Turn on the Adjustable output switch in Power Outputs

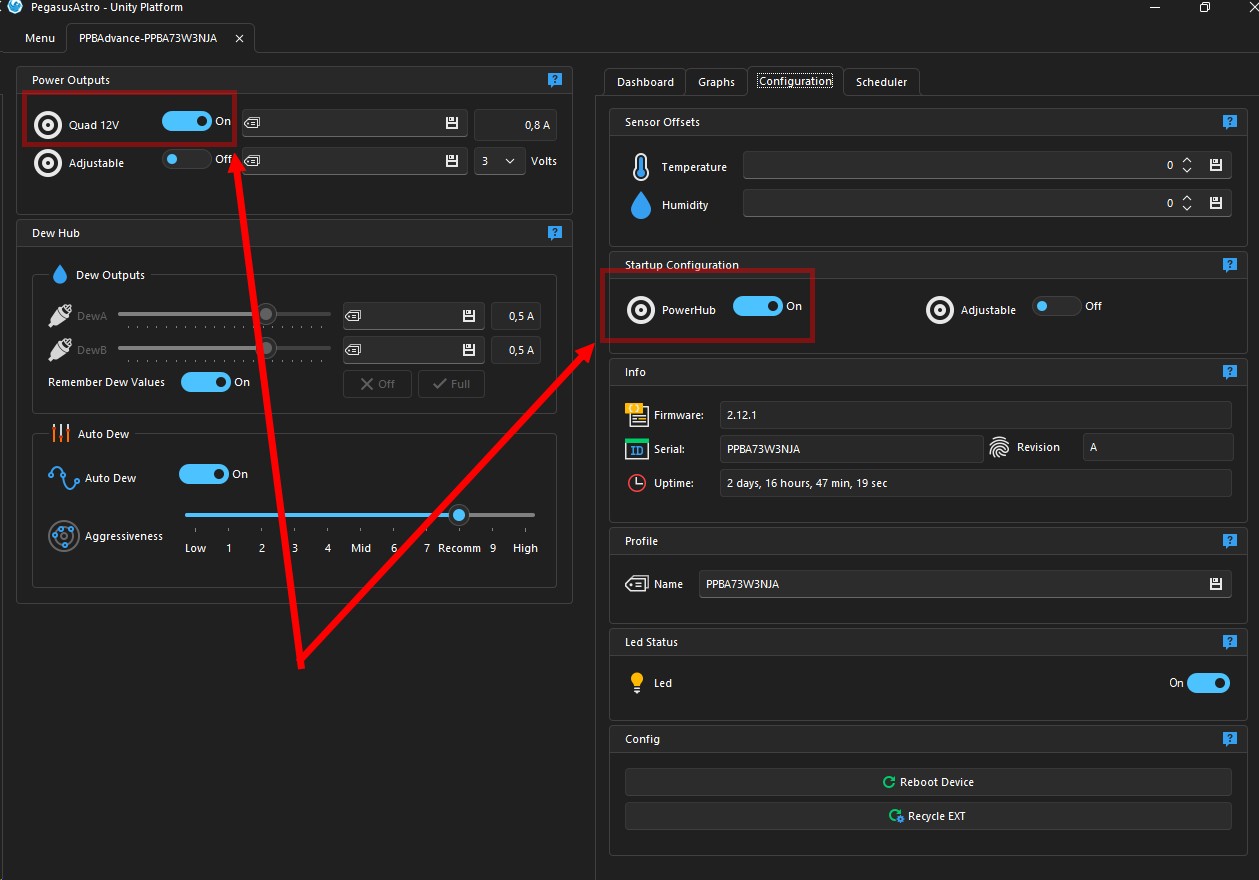click(187, 159)
